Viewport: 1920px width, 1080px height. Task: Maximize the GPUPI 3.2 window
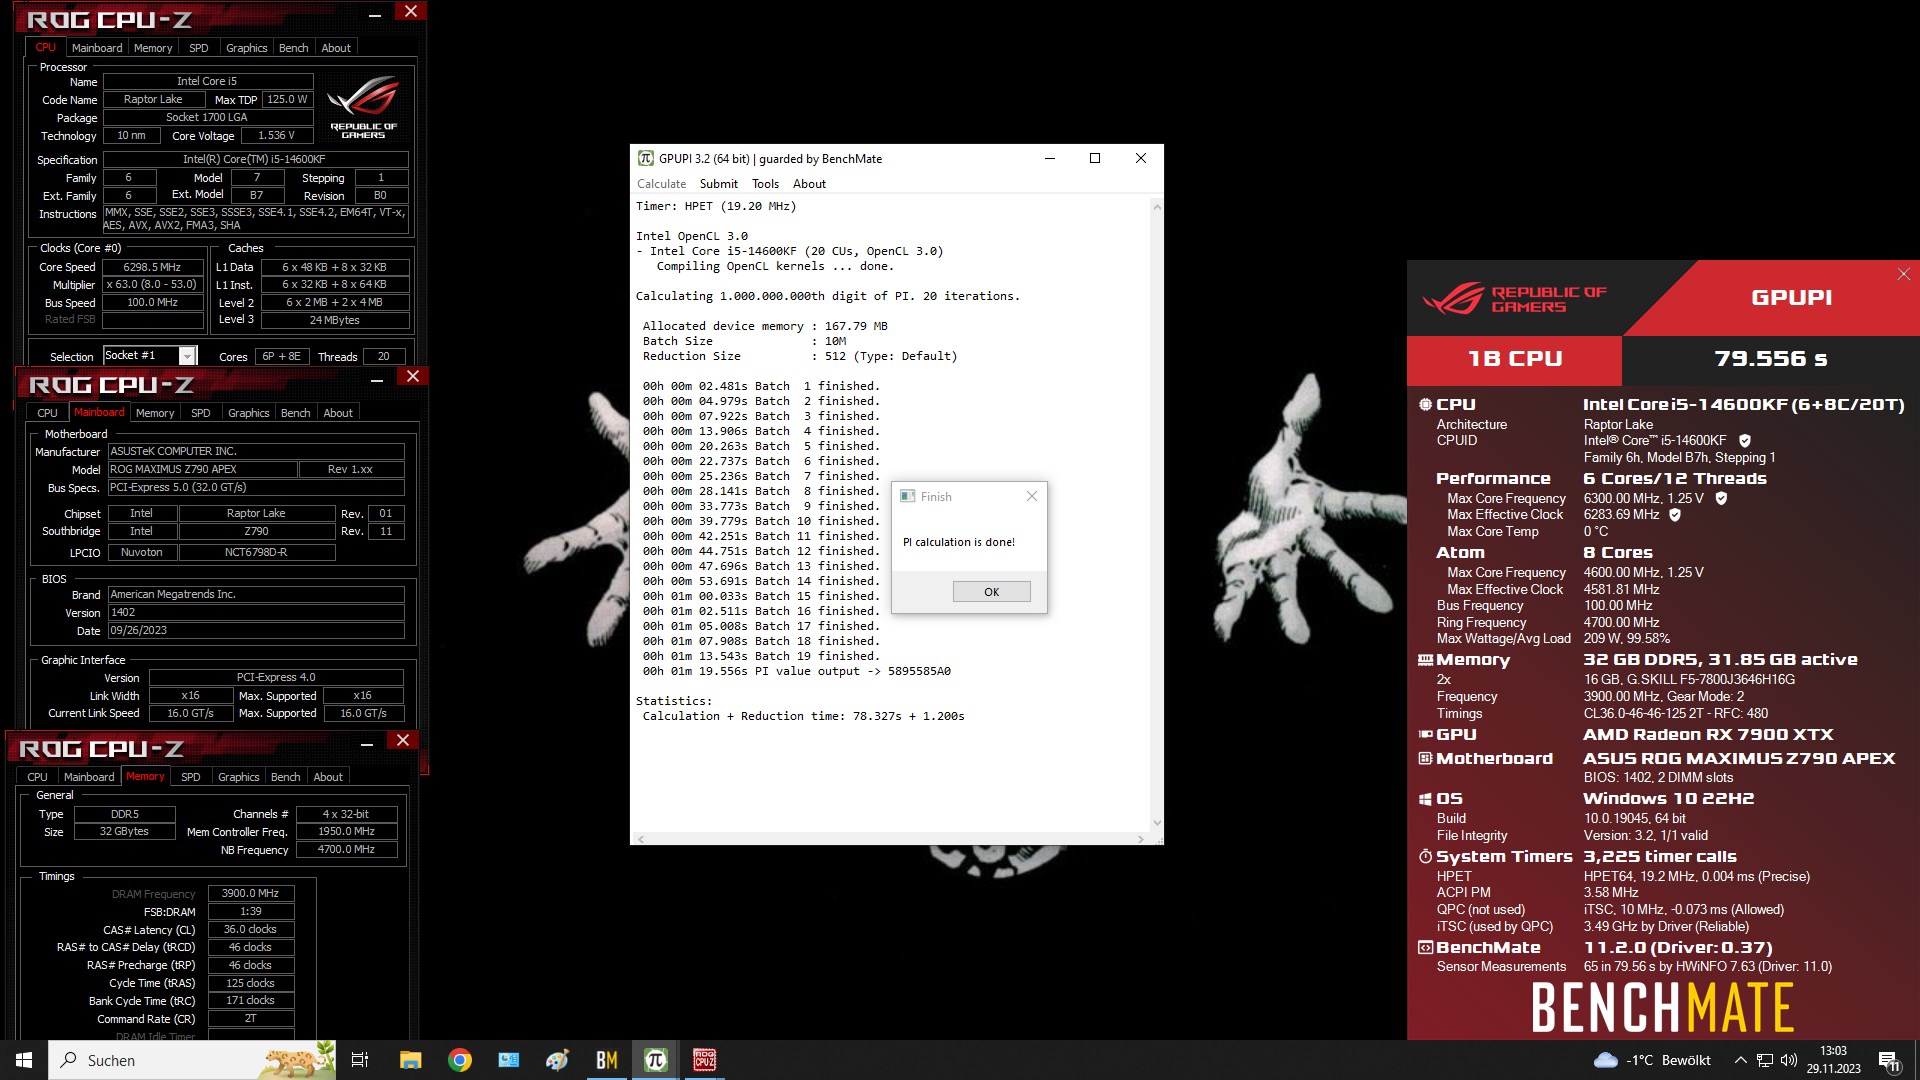1095,158
